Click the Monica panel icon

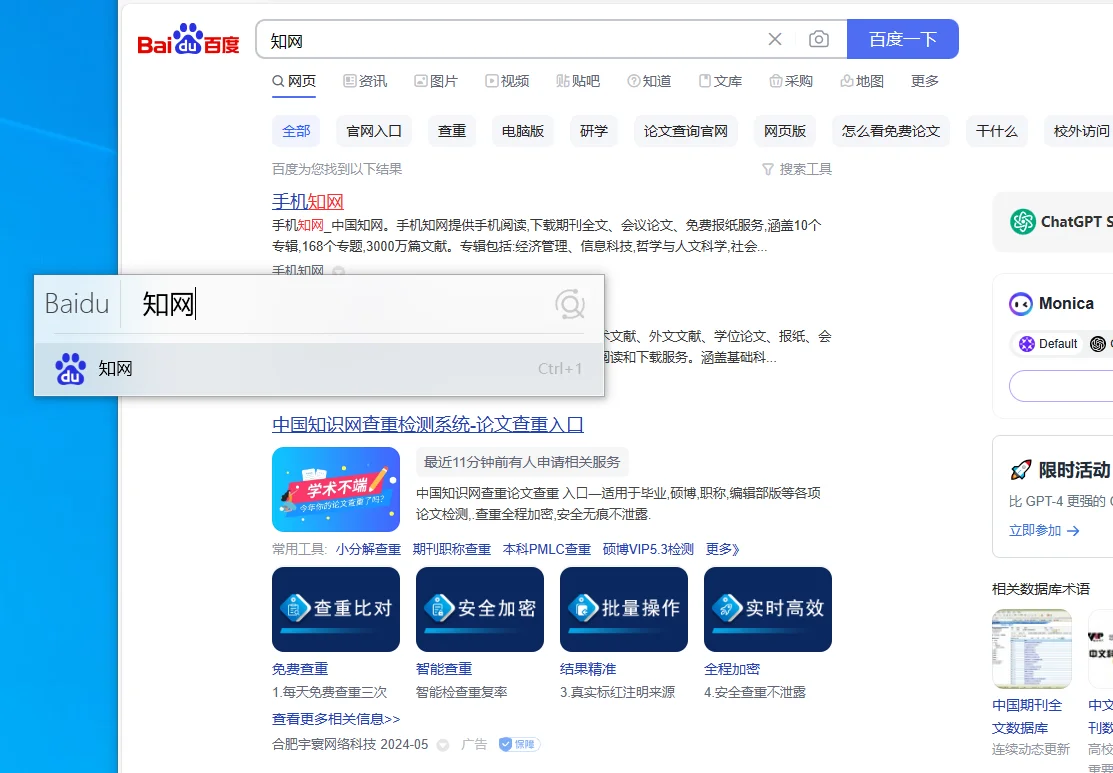[x=1021, y=303]
